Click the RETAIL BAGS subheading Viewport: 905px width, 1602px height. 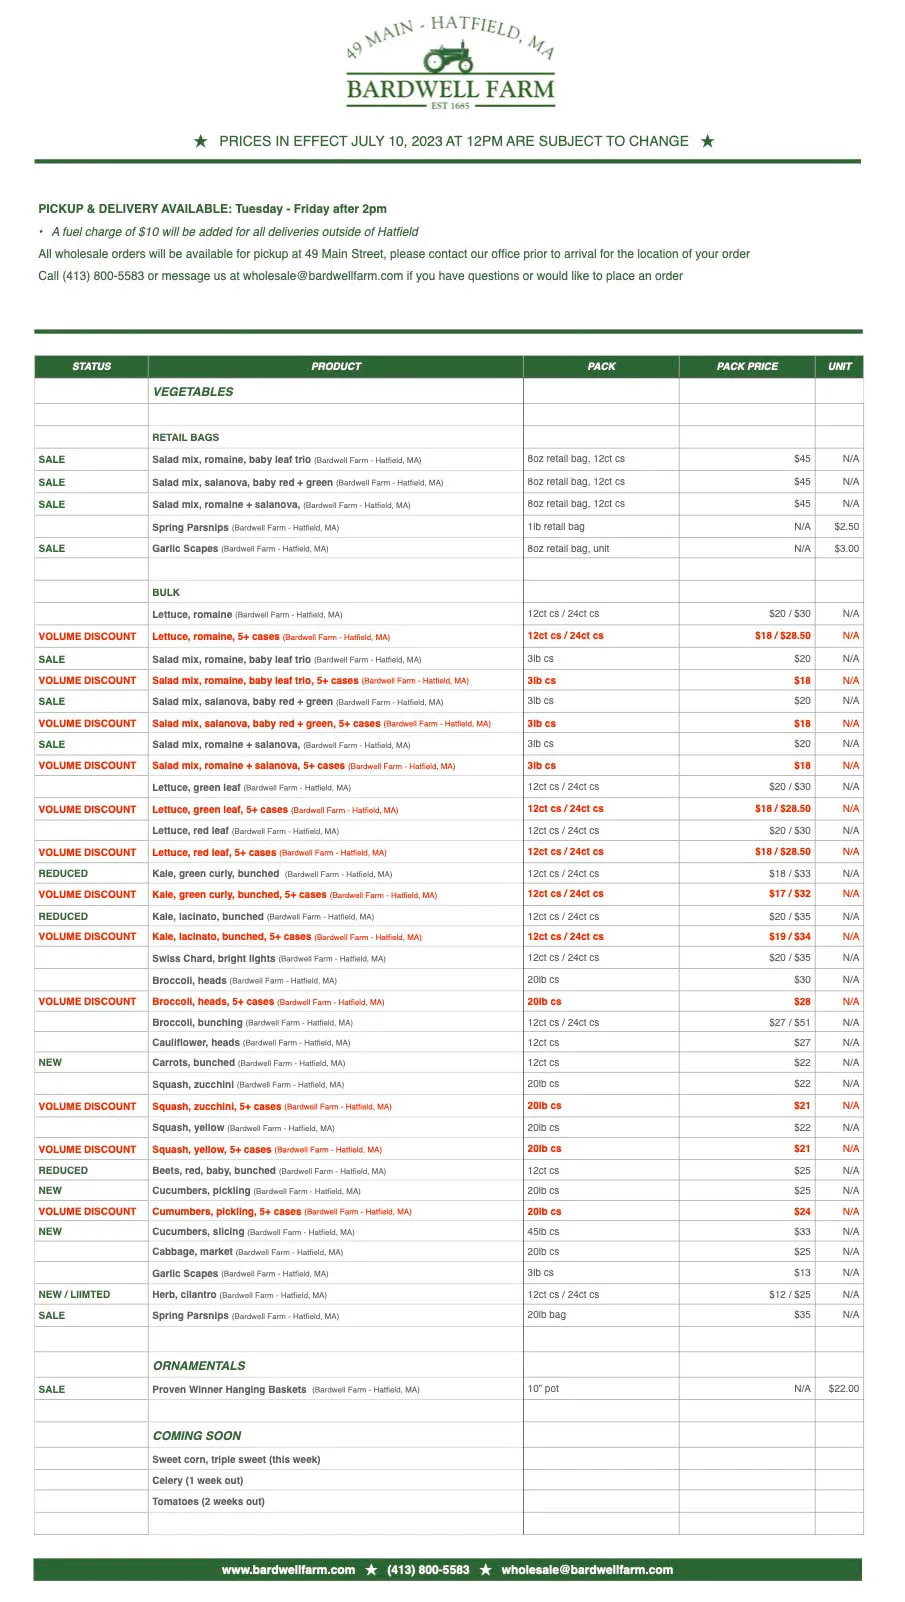pyautogui.click(x=185, y=437)
